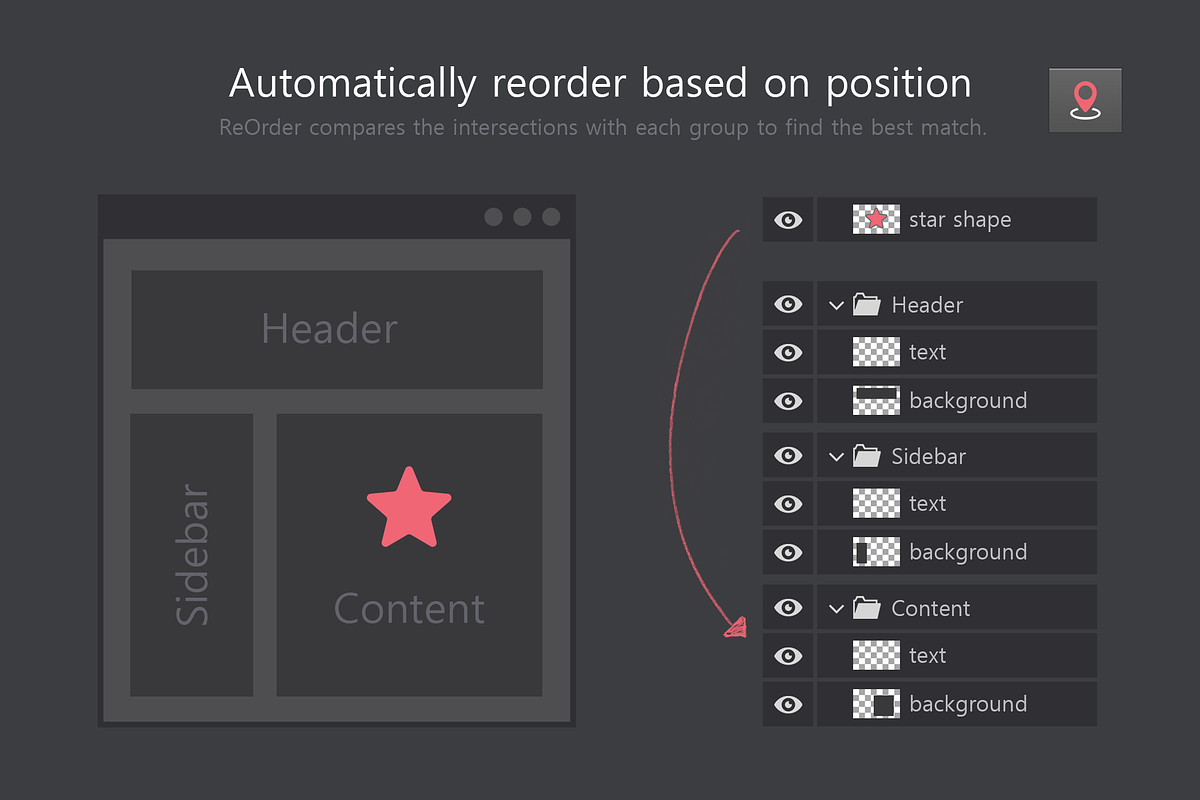Toggle visibility of the Header group
The image size is (1200, 800).
point(788,304)
